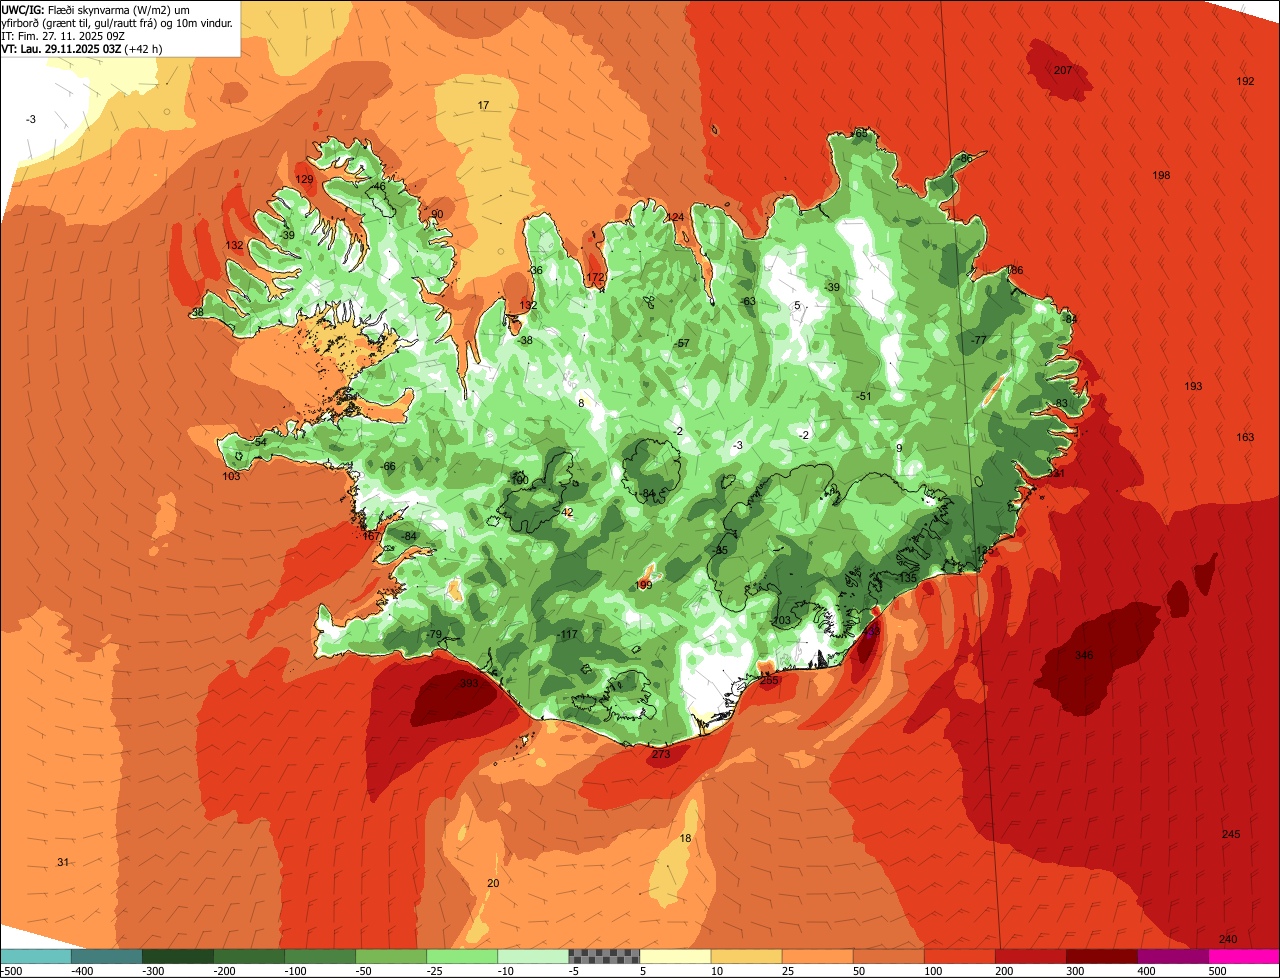Click the legend swatch between -200 and -100
Screen dimensions: 1280x978
coord(249,956)
